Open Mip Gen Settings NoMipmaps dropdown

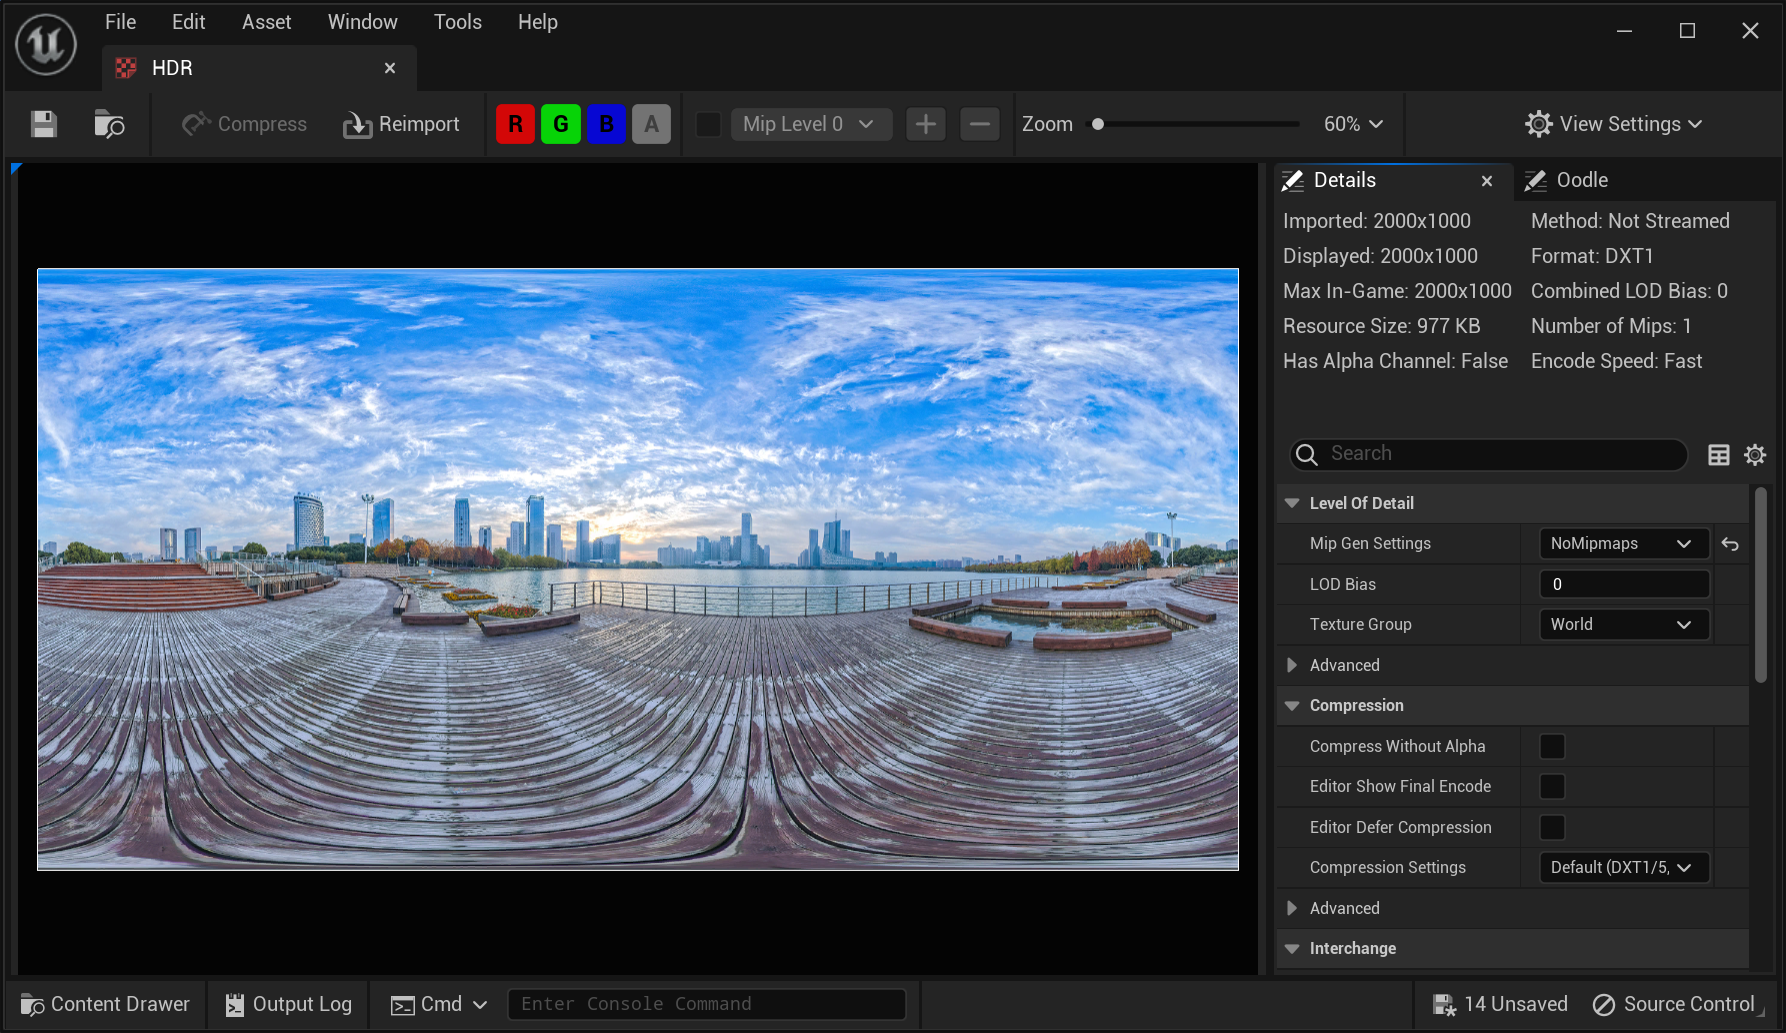tap(1623, 544)
